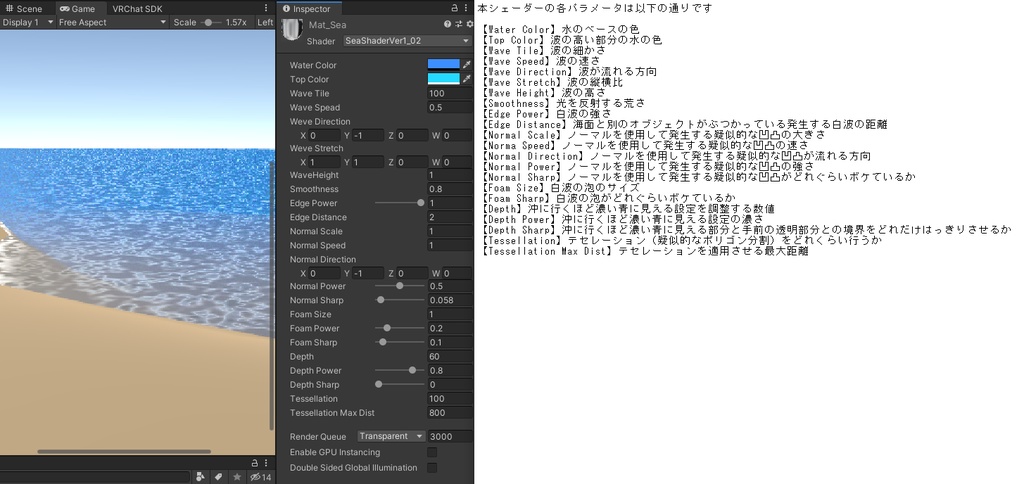Pick Water Color with the eyedropper
The image size is (1024, 484).
pyautogui.click(x=467, y=65)
